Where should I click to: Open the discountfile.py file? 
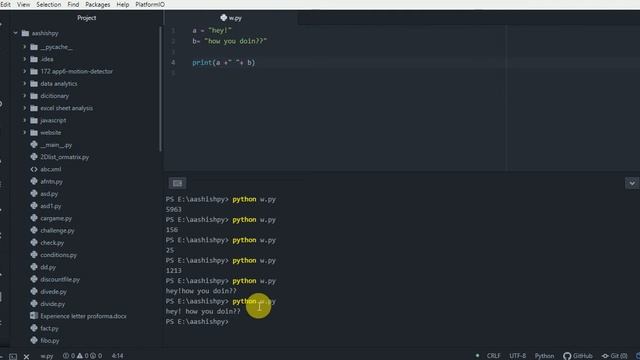(60, 280)
